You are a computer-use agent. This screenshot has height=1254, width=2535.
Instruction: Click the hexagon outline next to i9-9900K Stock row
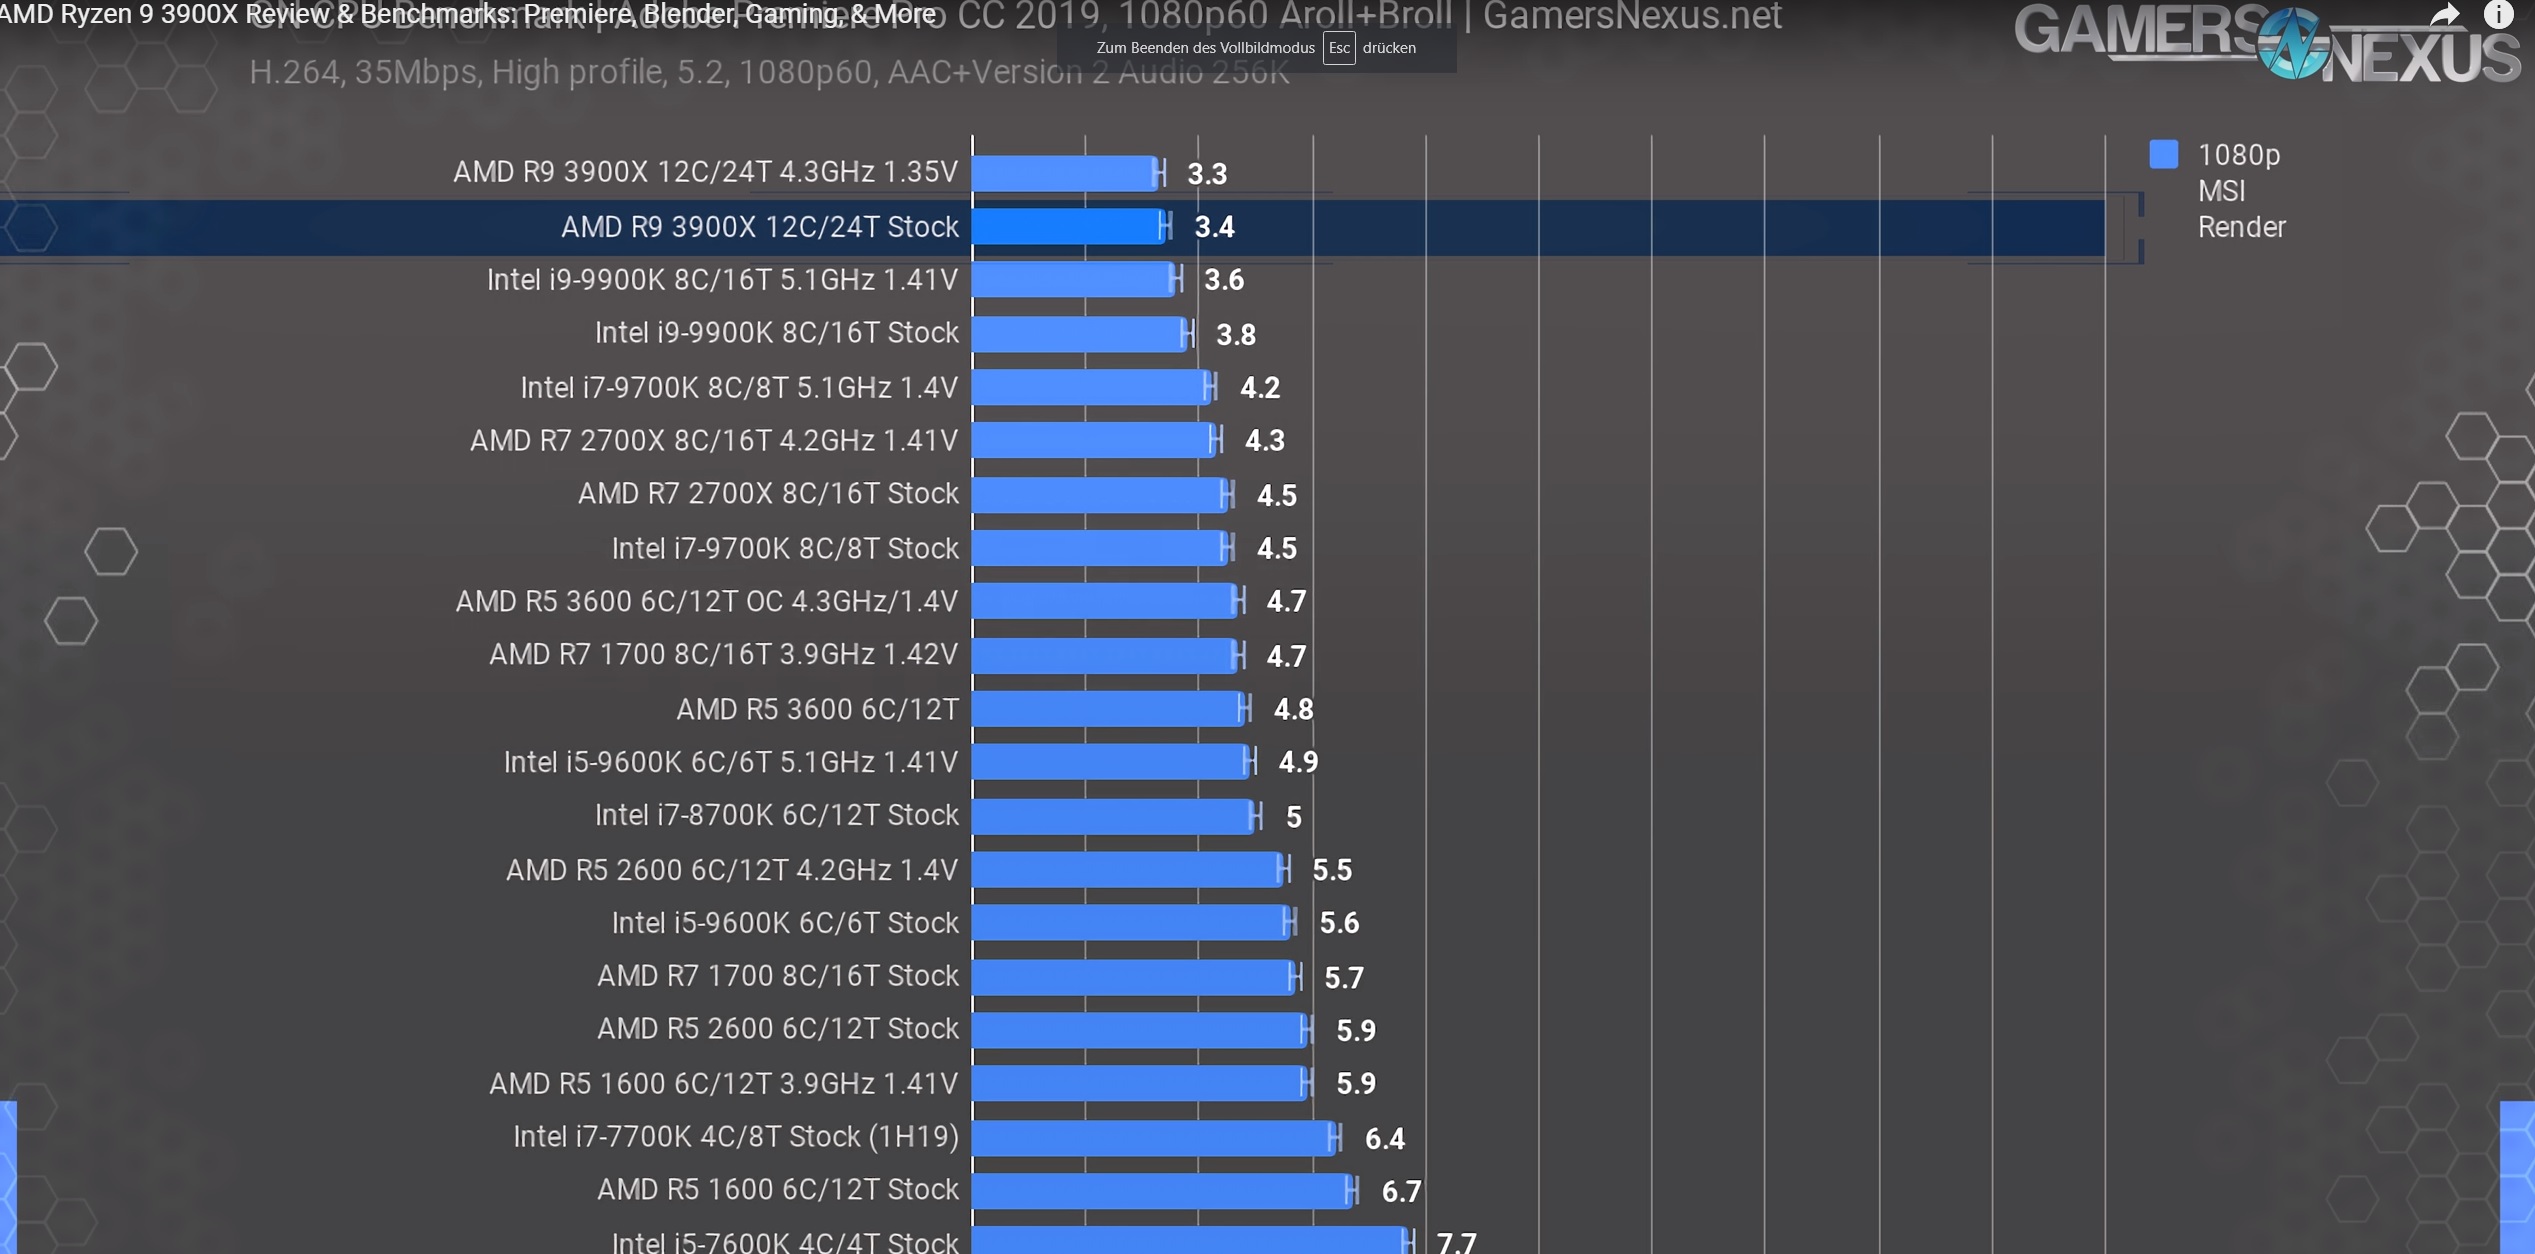32,367
